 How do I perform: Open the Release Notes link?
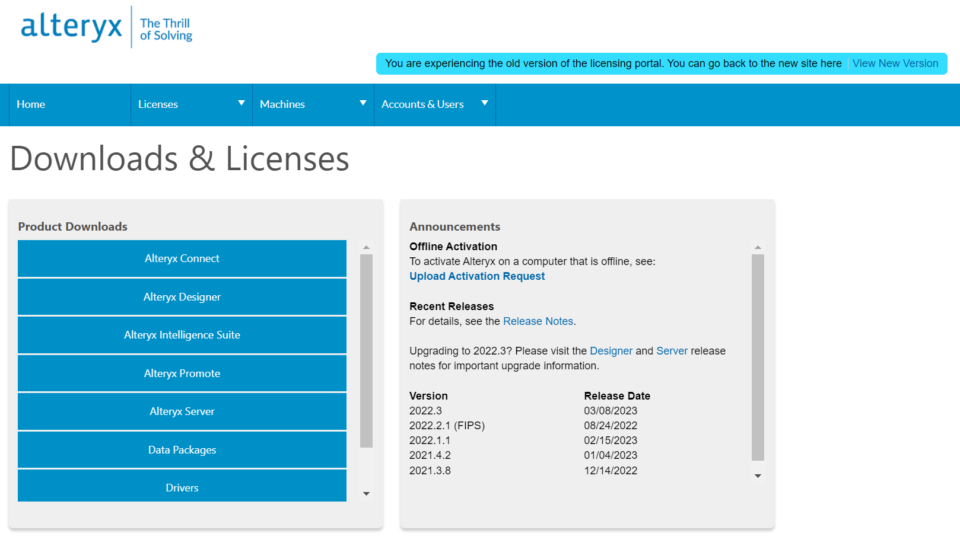(538, 321)
